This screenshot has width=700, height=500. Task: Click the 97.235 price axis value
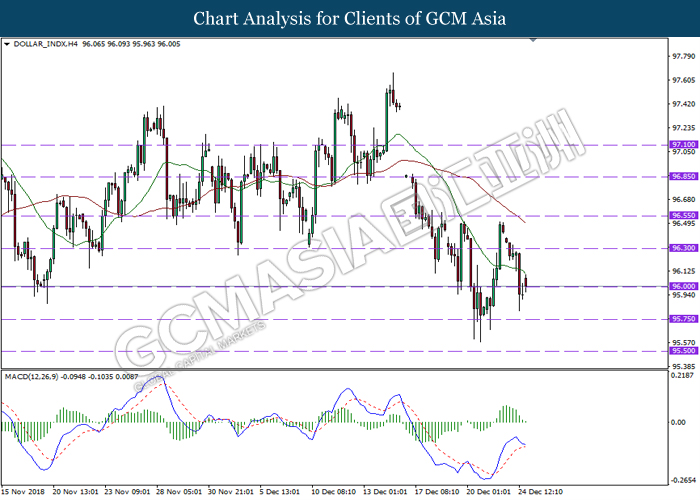[684, 128]
